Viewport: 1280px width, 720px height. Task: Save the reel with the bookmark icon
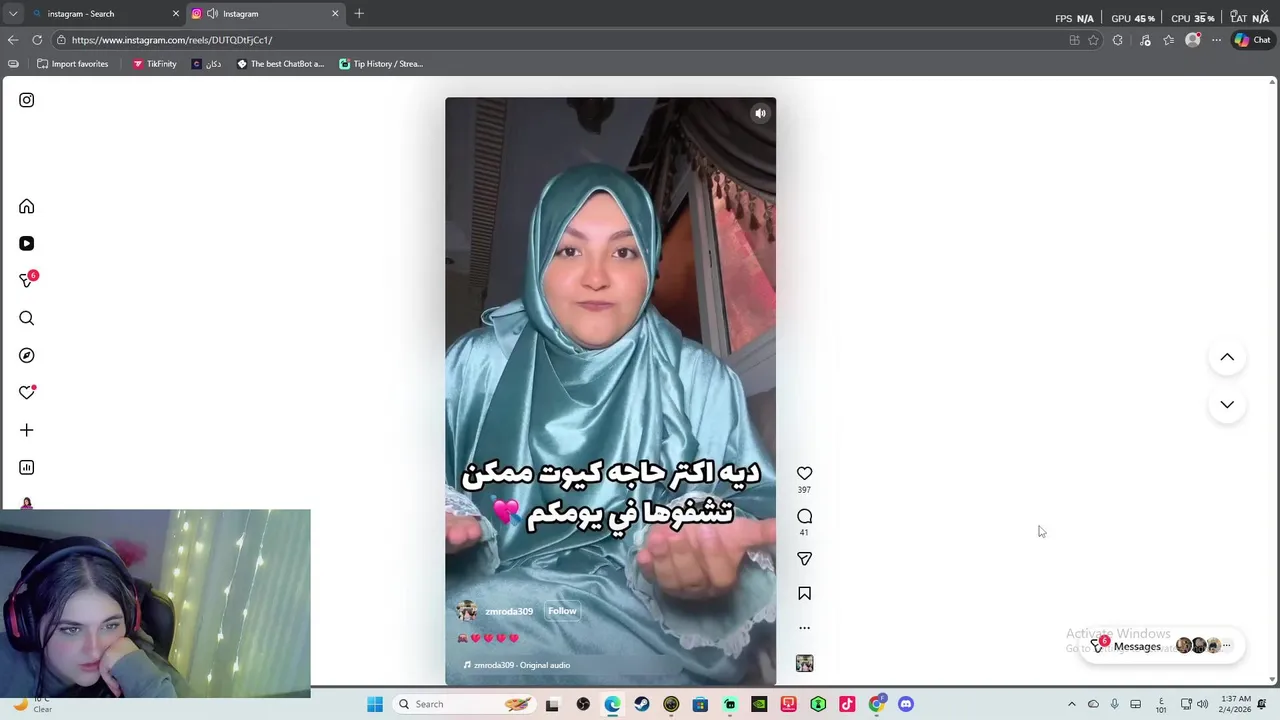804,594
